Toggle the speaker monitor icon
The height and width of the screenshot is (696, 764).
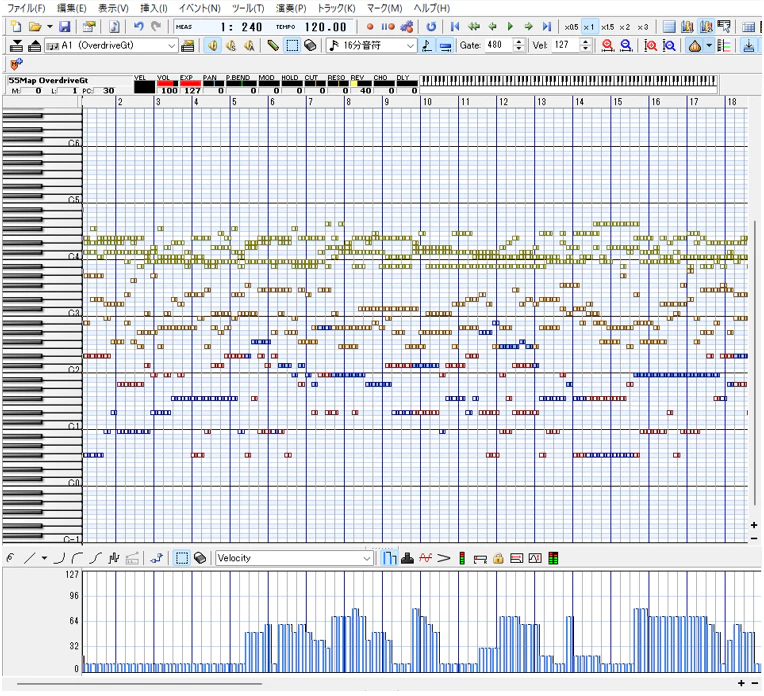click(x=212, y=46)
